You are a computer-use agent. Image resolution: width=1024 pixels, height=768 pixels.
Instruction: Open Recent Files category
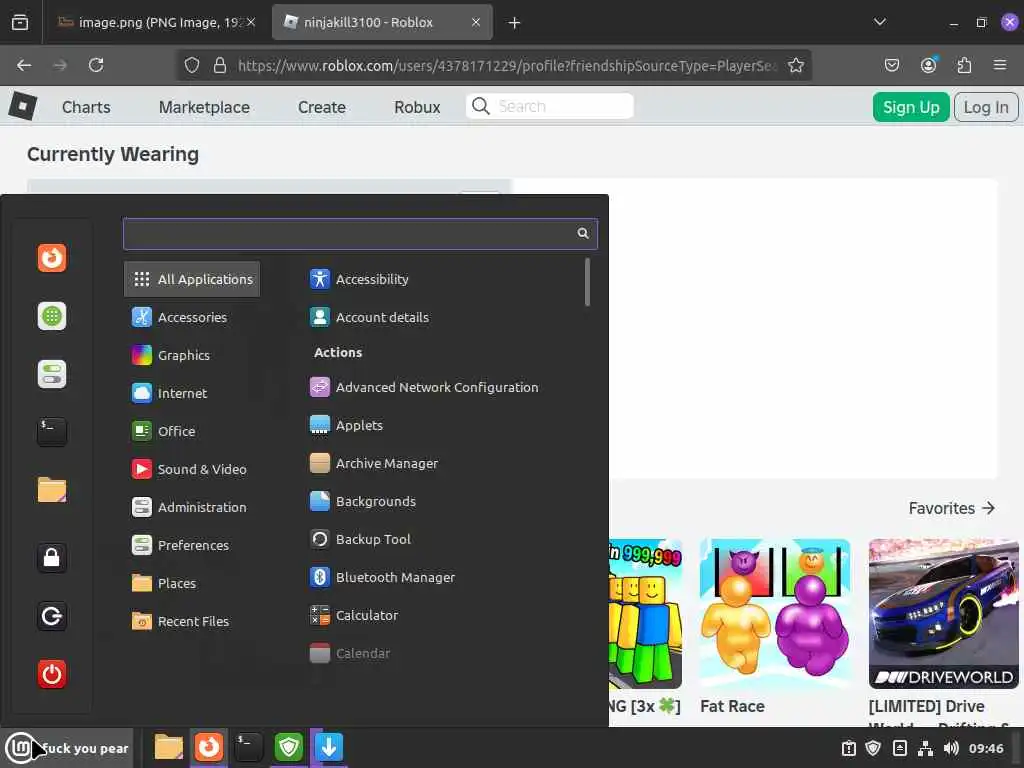coord(180,621)
